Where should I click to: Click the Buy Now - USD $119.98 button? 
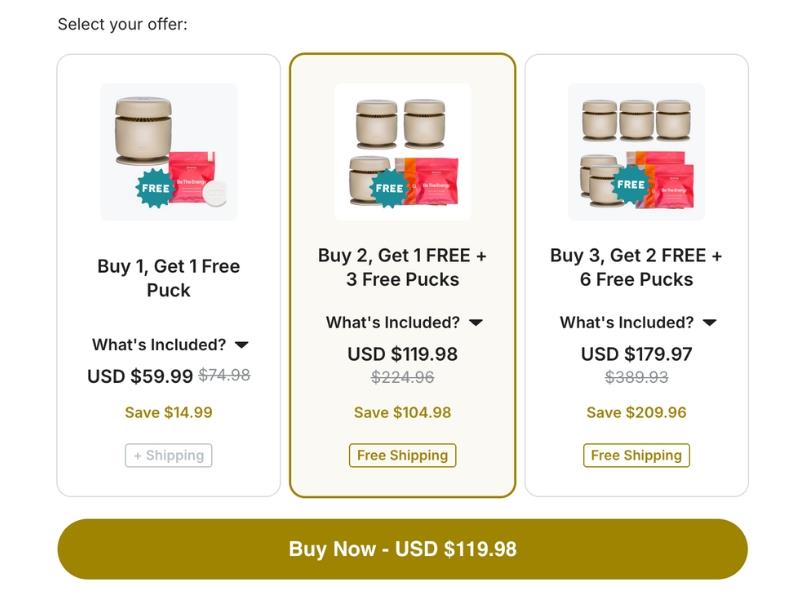pyautogui.click(x=402, y=549)
